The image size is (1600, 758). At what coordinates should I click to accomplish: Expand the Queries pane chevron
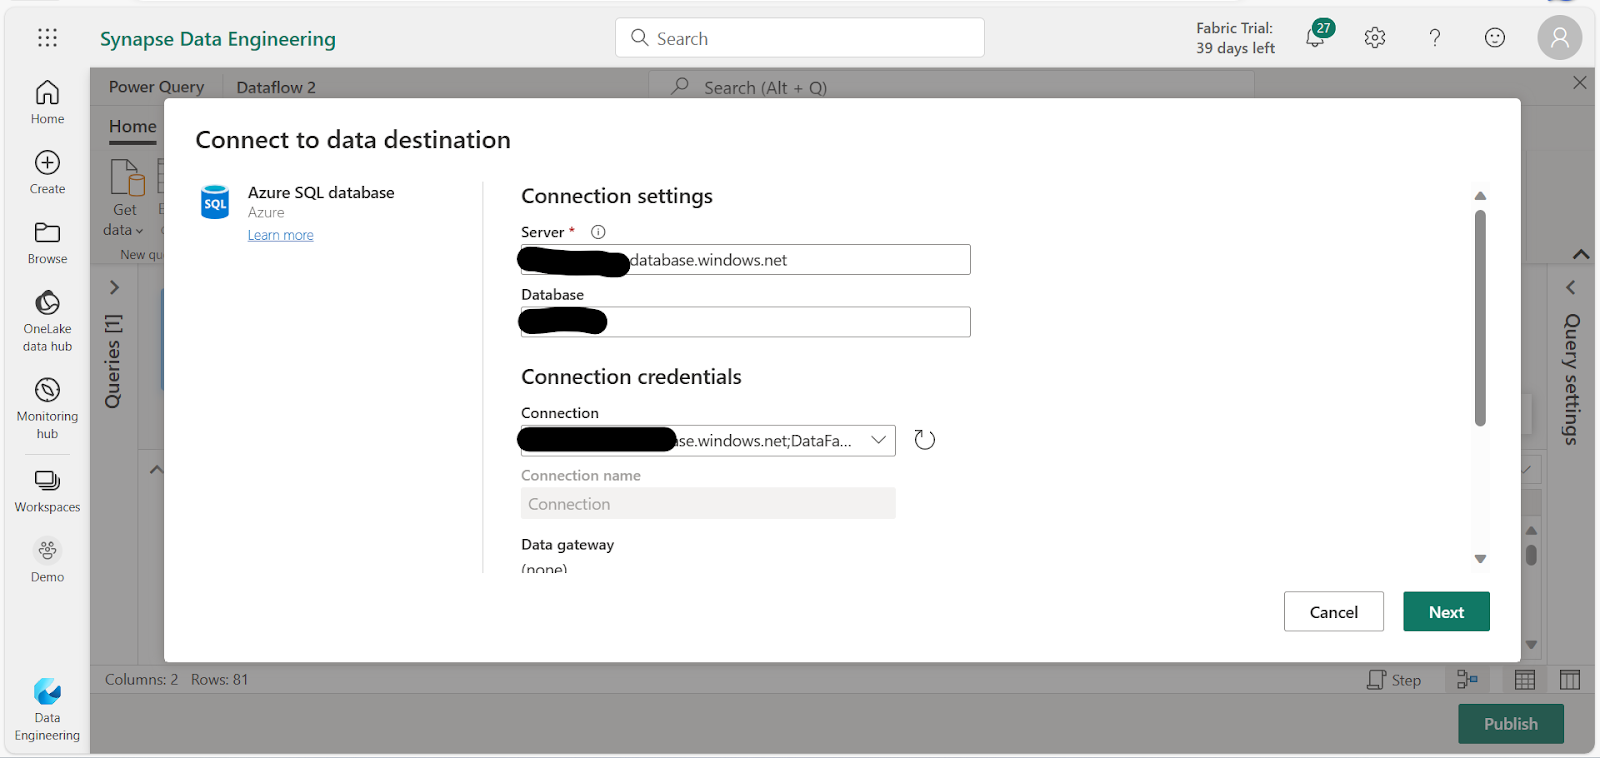[x=114, y=287]
